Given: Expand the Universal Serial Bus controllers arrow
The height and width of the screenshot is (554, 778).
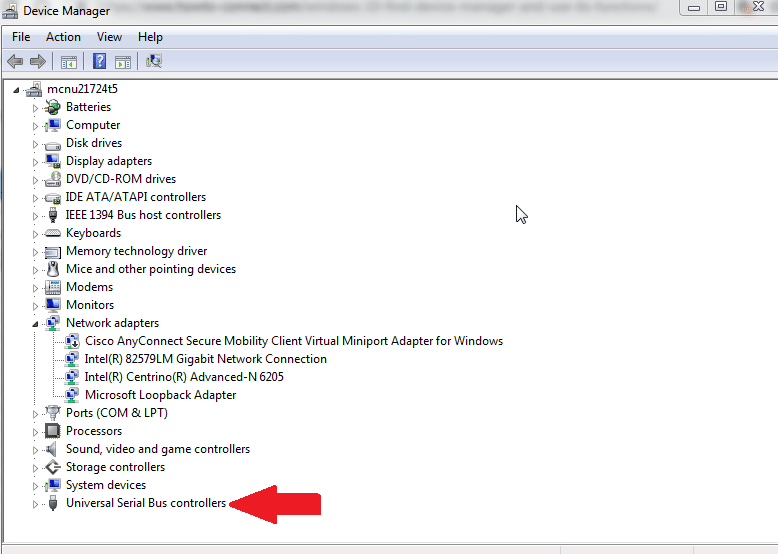Looking at the screenshot, I should pos(35,504).
